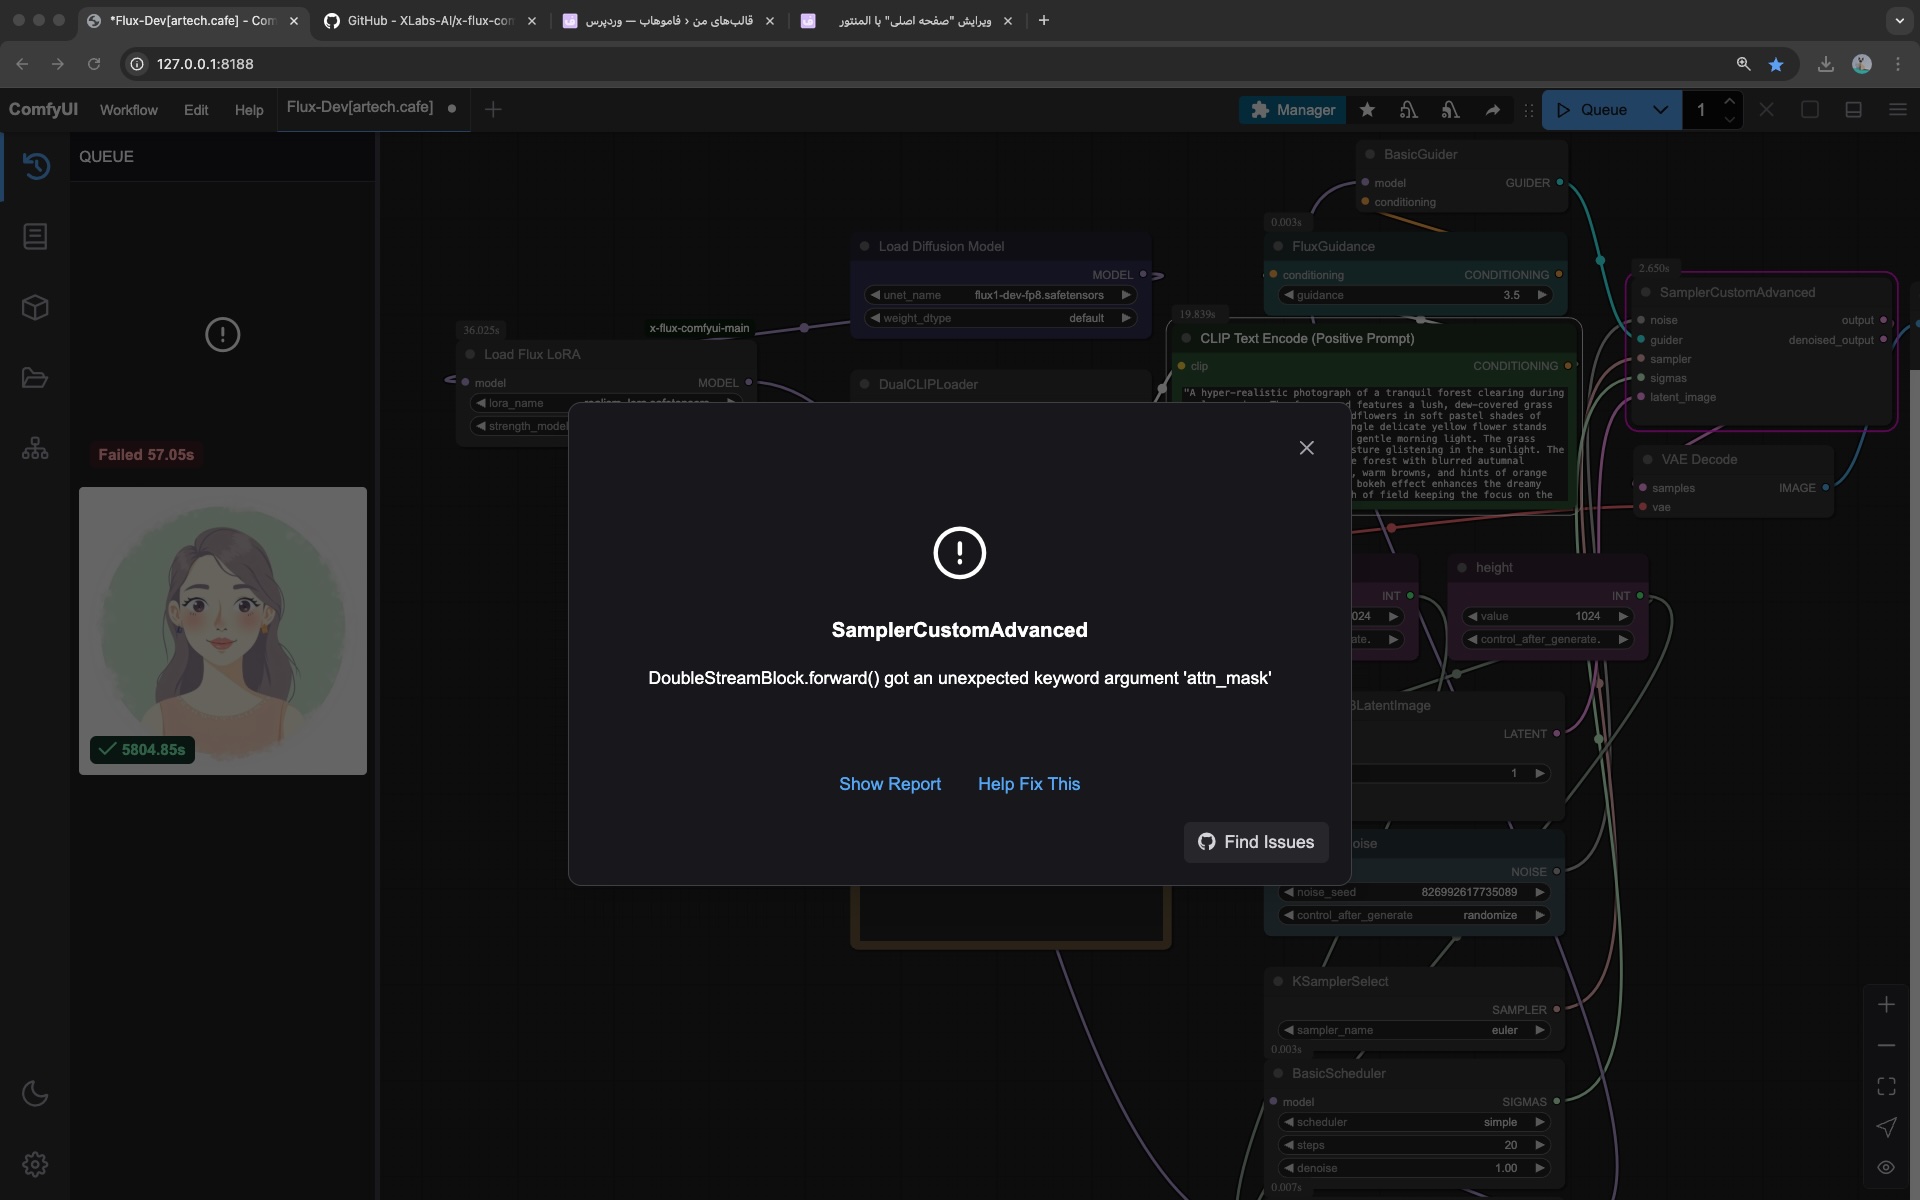Click the star favorites icon in toolbar
This screenshot has width=1920, height=1200.
coord(1367,110)
